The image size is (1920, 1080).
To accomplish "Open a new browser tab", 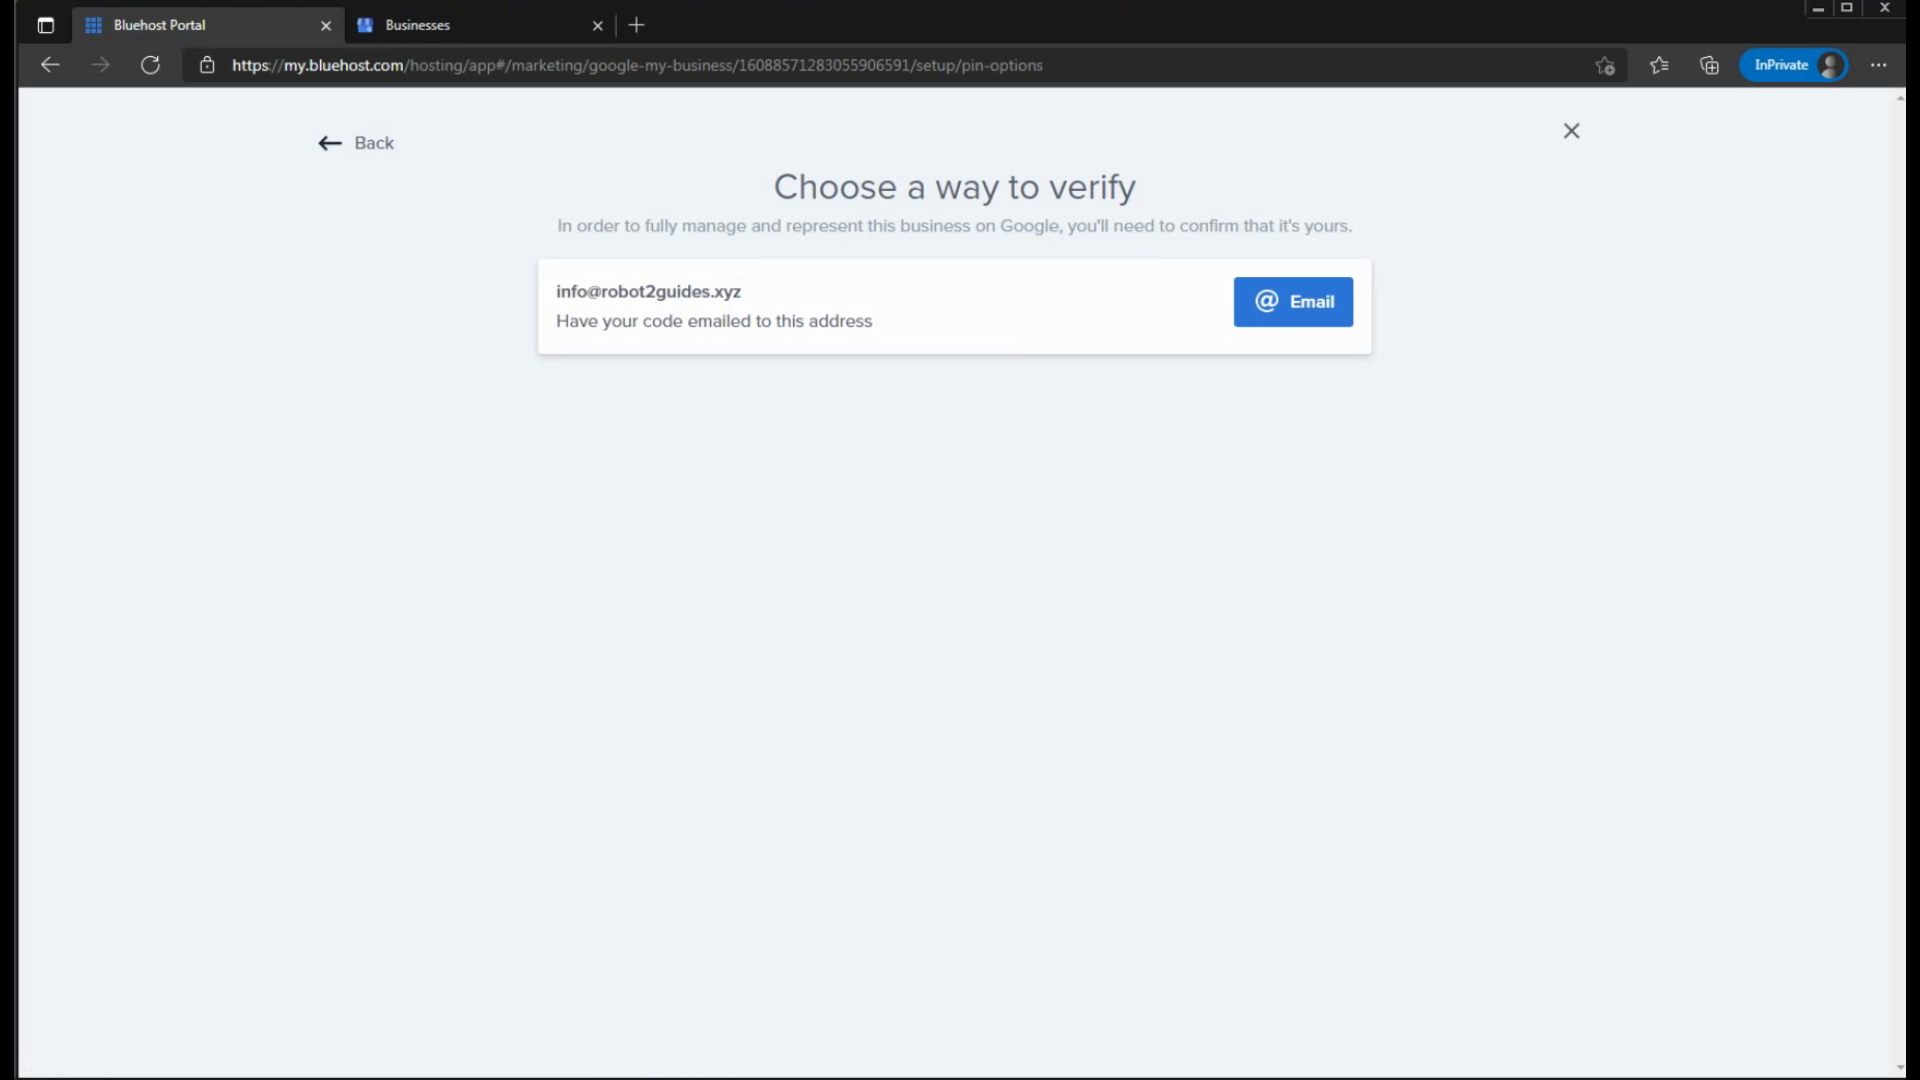I will click(x=637, y=25).
